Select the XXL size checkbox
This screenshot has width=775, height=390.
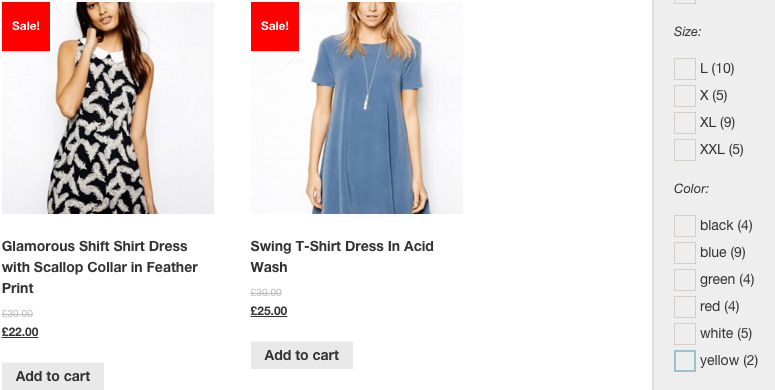685,150
